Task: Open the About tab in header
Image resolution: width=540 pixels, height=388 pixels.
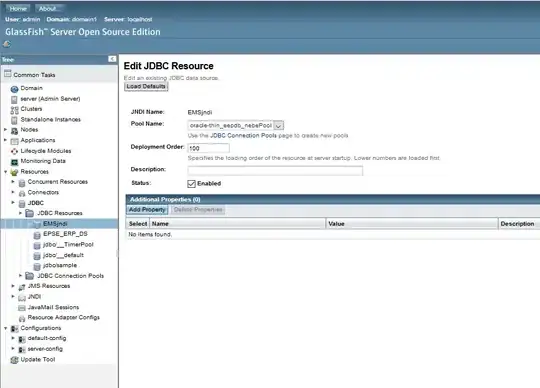Action: point(48,8)
